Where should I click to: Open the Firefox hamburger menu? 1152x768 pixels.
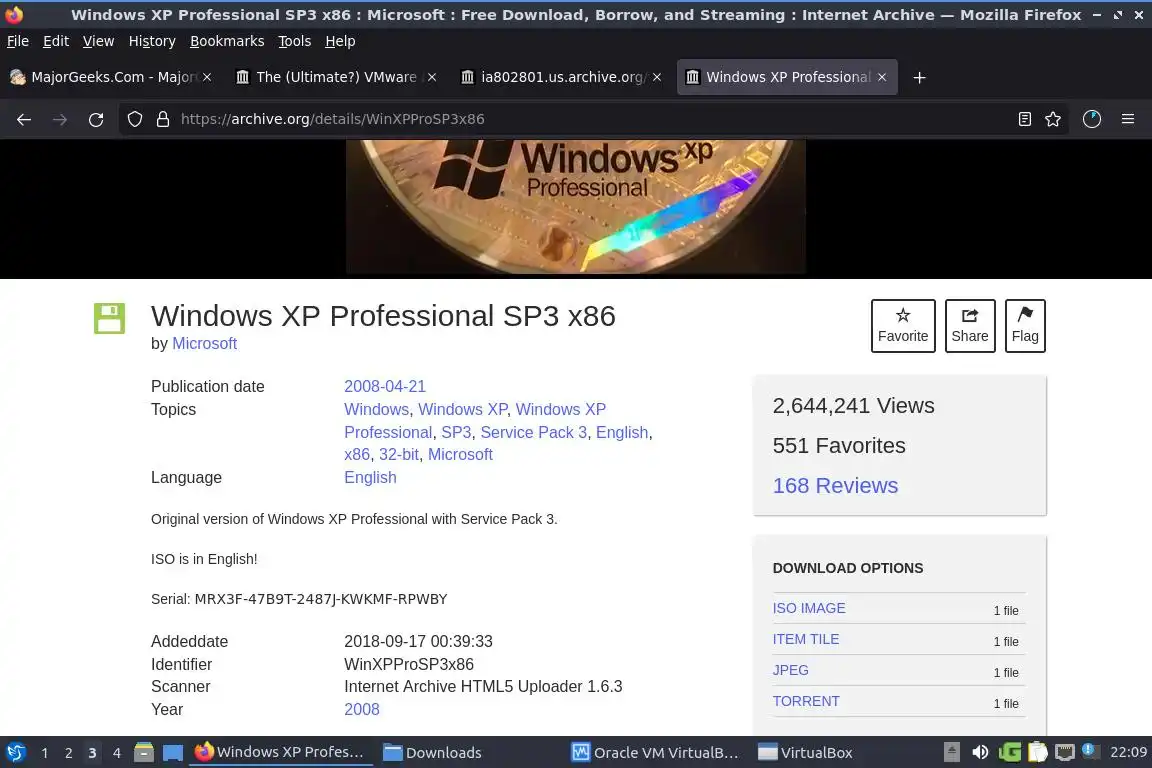tap(1128, 119)
